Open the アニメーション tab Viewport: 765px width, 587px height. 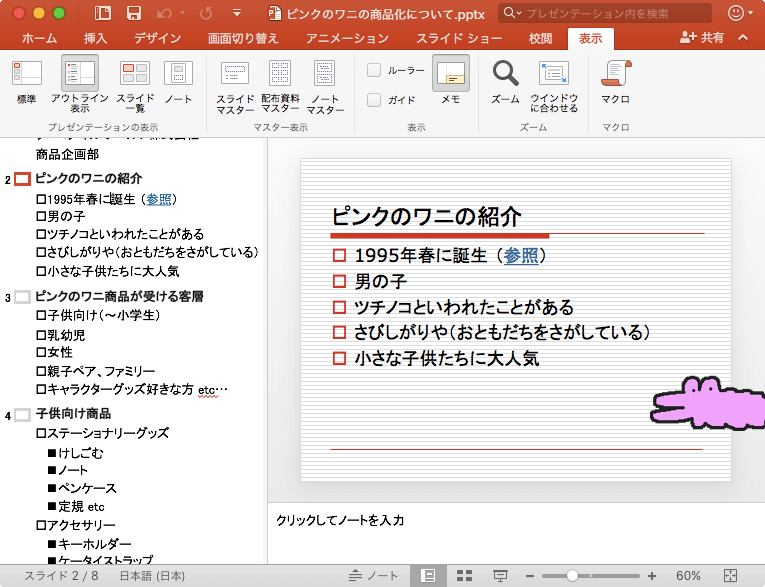point(347,38)
